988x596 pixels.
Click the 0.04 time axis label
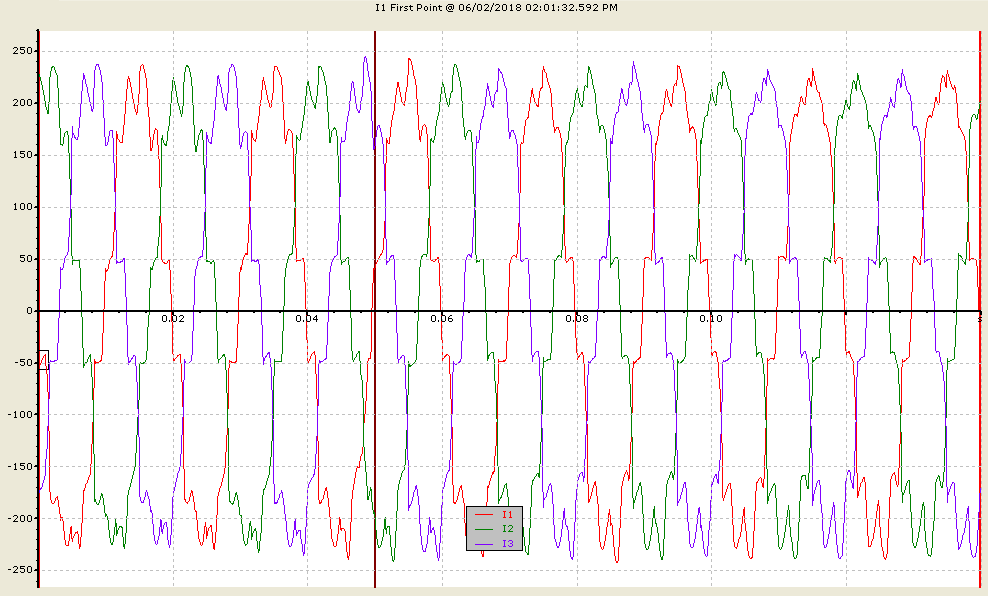307,319
